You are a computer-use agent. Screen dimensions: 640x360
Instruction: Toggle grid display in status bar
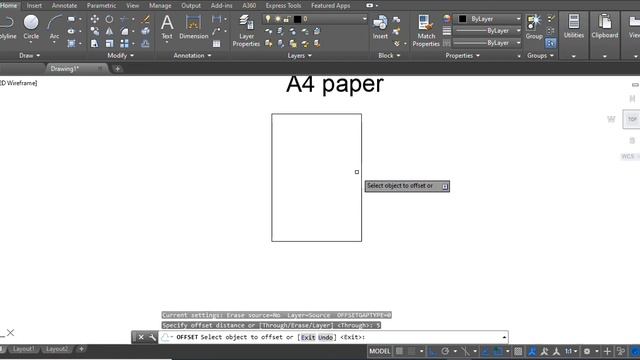tap(399, 351)
